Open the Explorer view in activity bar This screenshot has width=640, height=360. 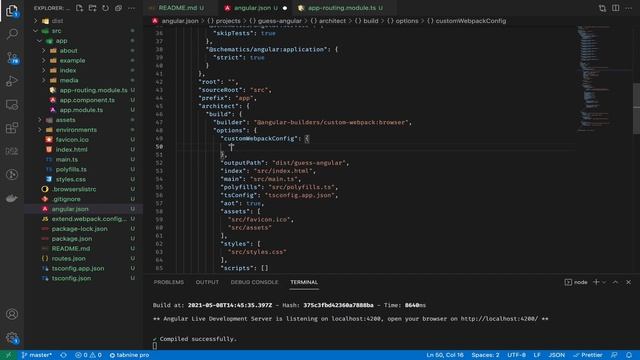pyautogui.click(x=12, y=11)
